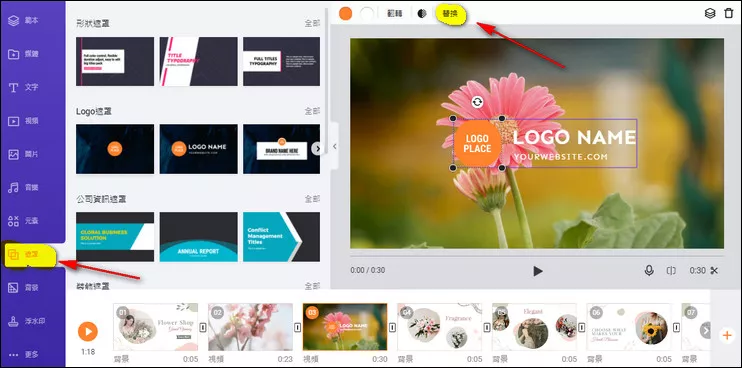Select storyboard clip 01 Flower Shop

coord(156,327)
